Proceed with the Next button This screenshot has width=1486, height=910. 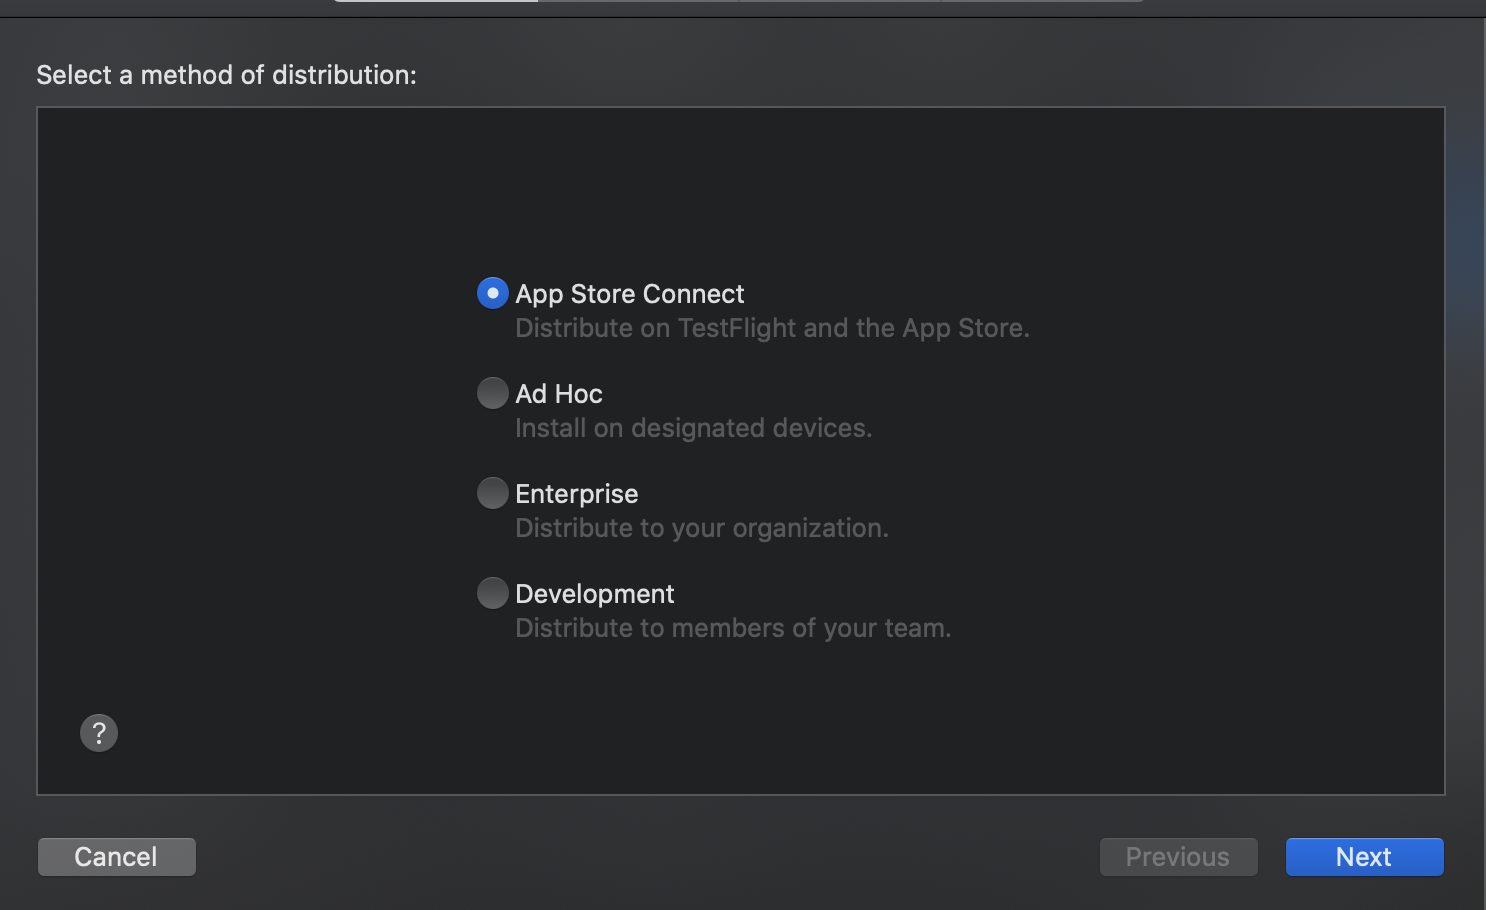coord(1364,857)
